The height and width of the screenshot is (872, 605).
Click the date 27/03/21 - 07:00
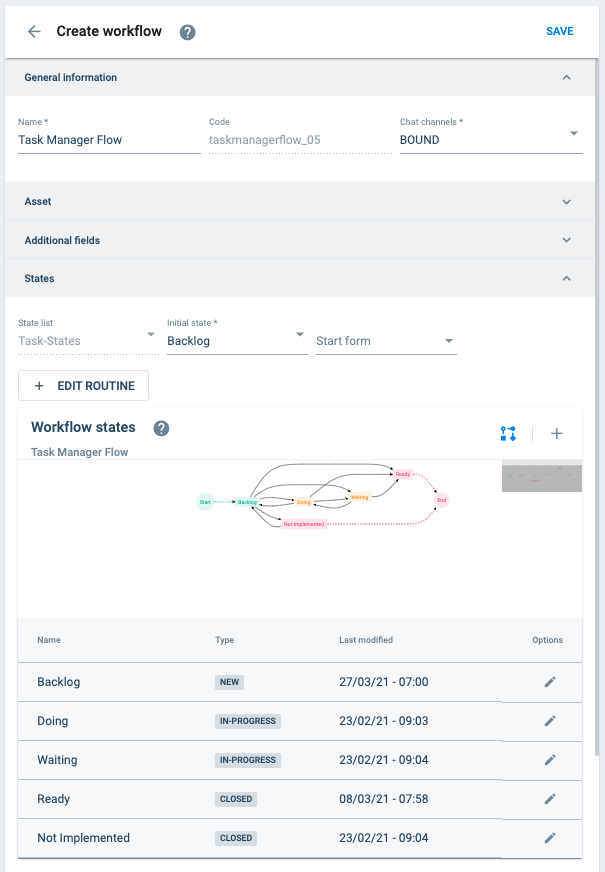click(x=384, y=682)
